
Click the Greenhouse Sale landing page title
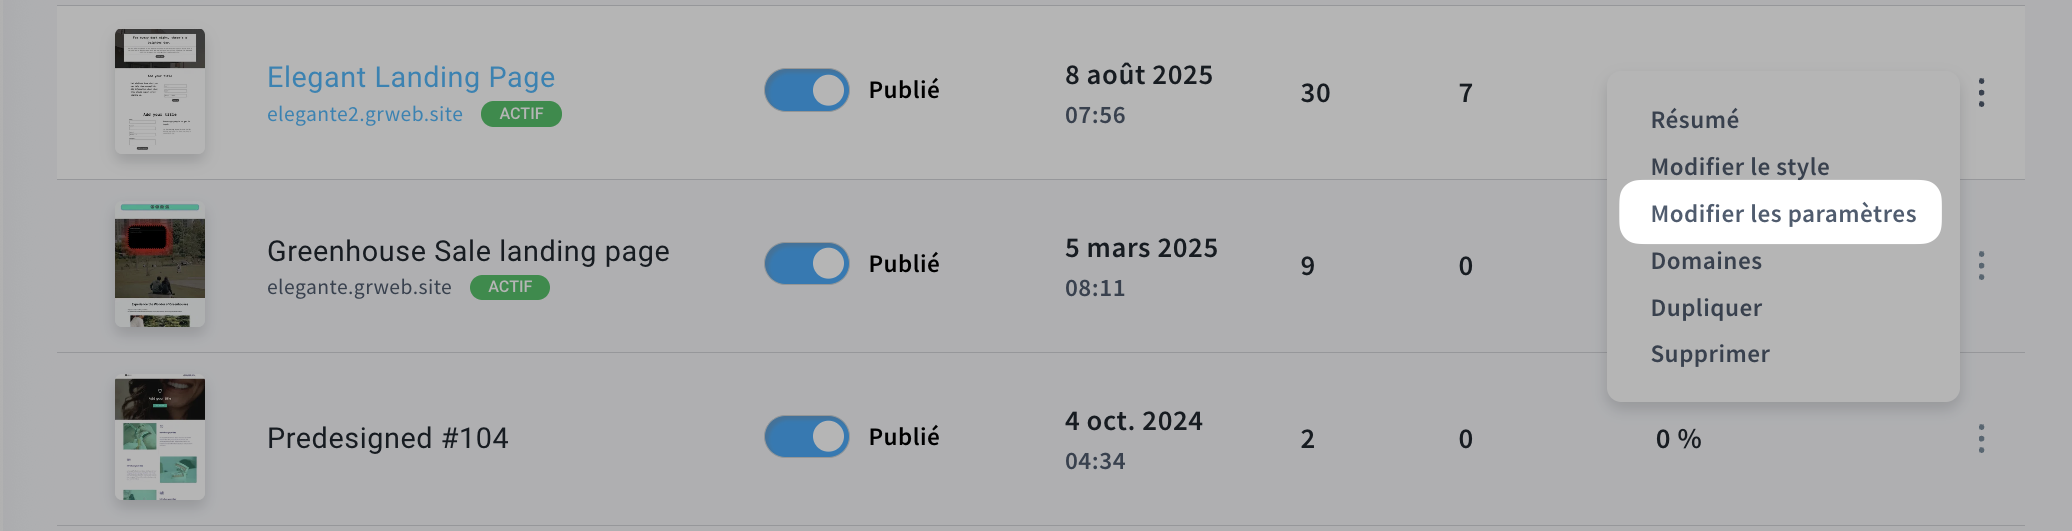[x=467, y=251]
